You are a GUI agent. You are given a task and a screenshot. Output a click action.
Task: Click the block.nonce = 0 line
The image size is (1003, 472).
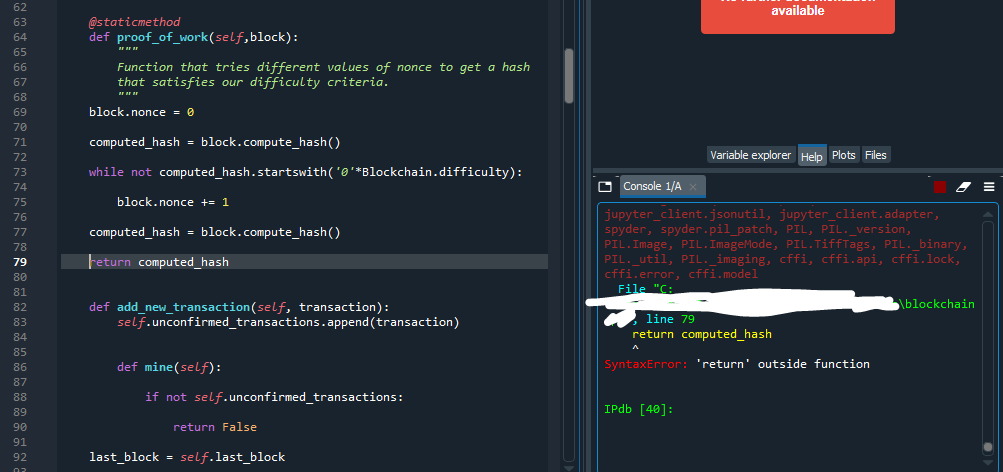(x=141, y=112)
